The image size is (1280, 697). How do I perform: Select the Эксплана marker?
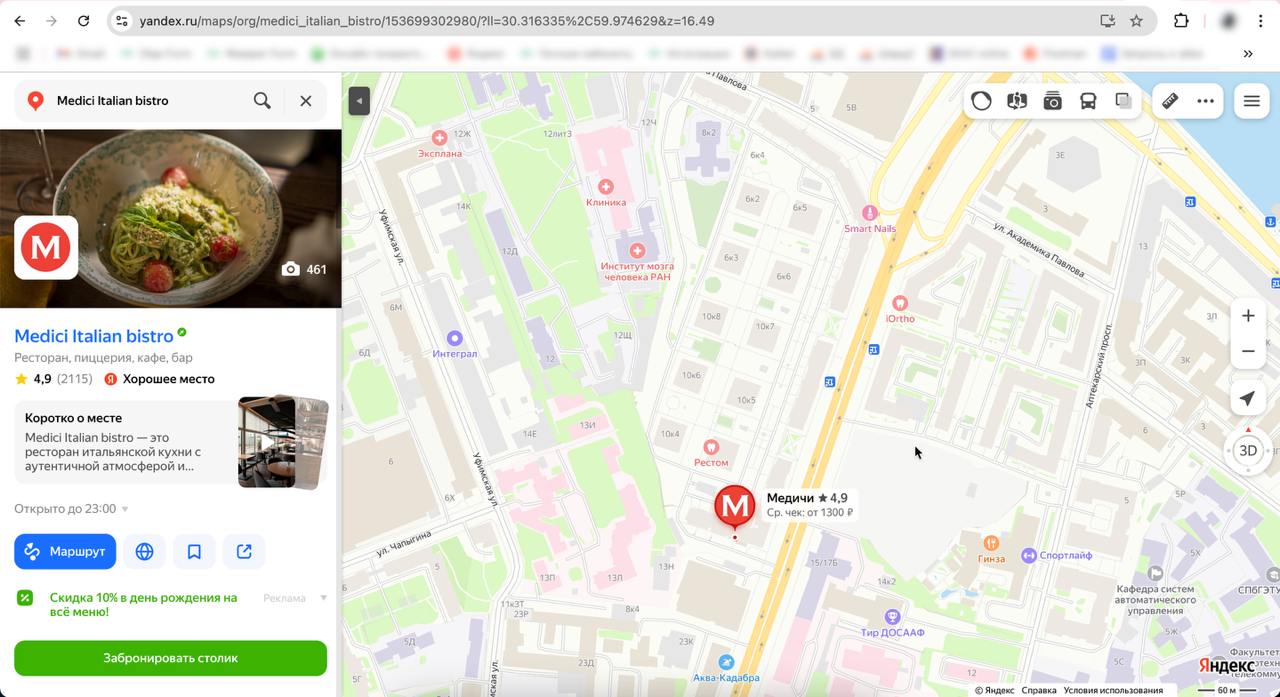coord(439,137)
